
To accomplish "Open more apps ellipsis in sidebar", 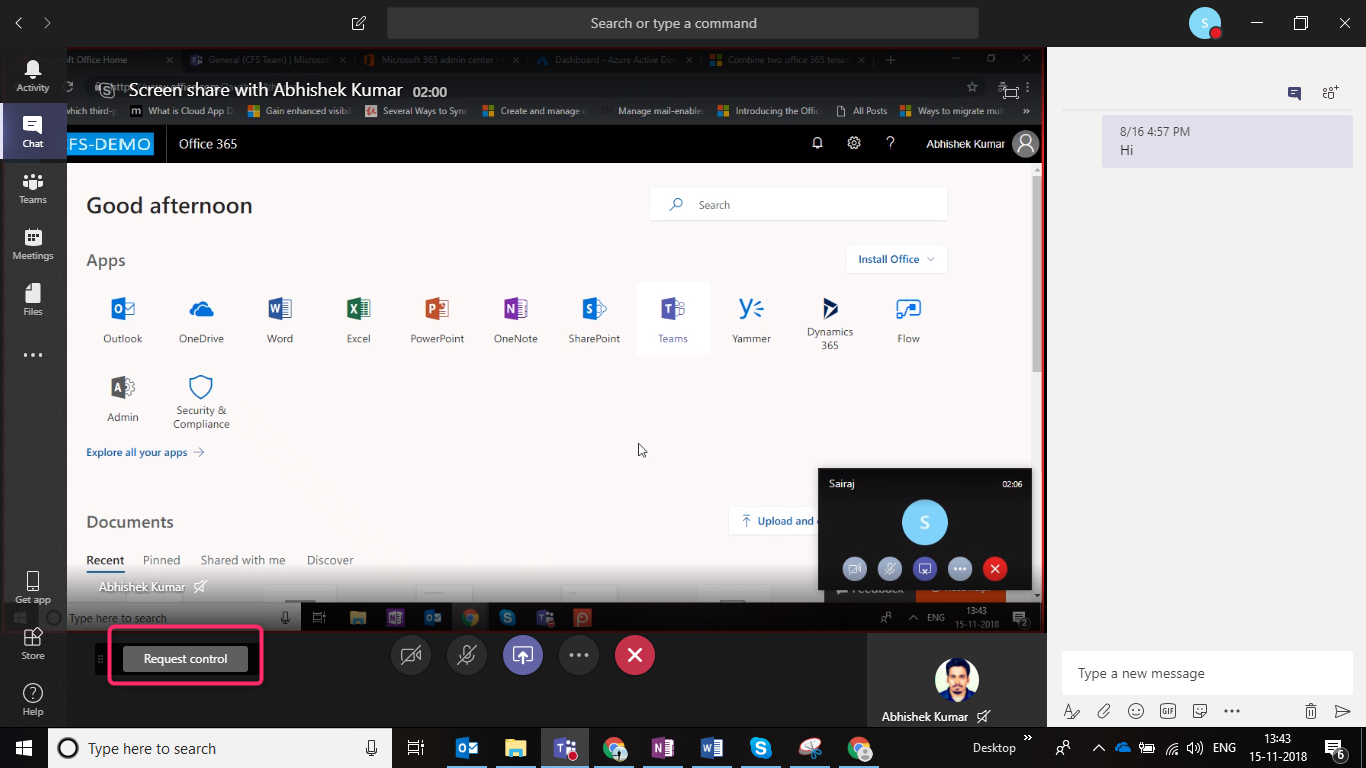I will pyautogui.click(x=33, y=355).
